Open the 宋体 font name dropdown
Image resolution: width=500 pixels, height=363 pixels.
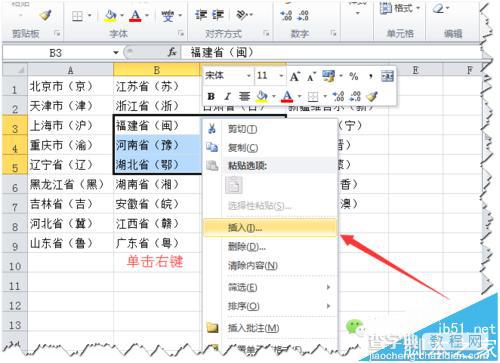[x=248, y=76]
